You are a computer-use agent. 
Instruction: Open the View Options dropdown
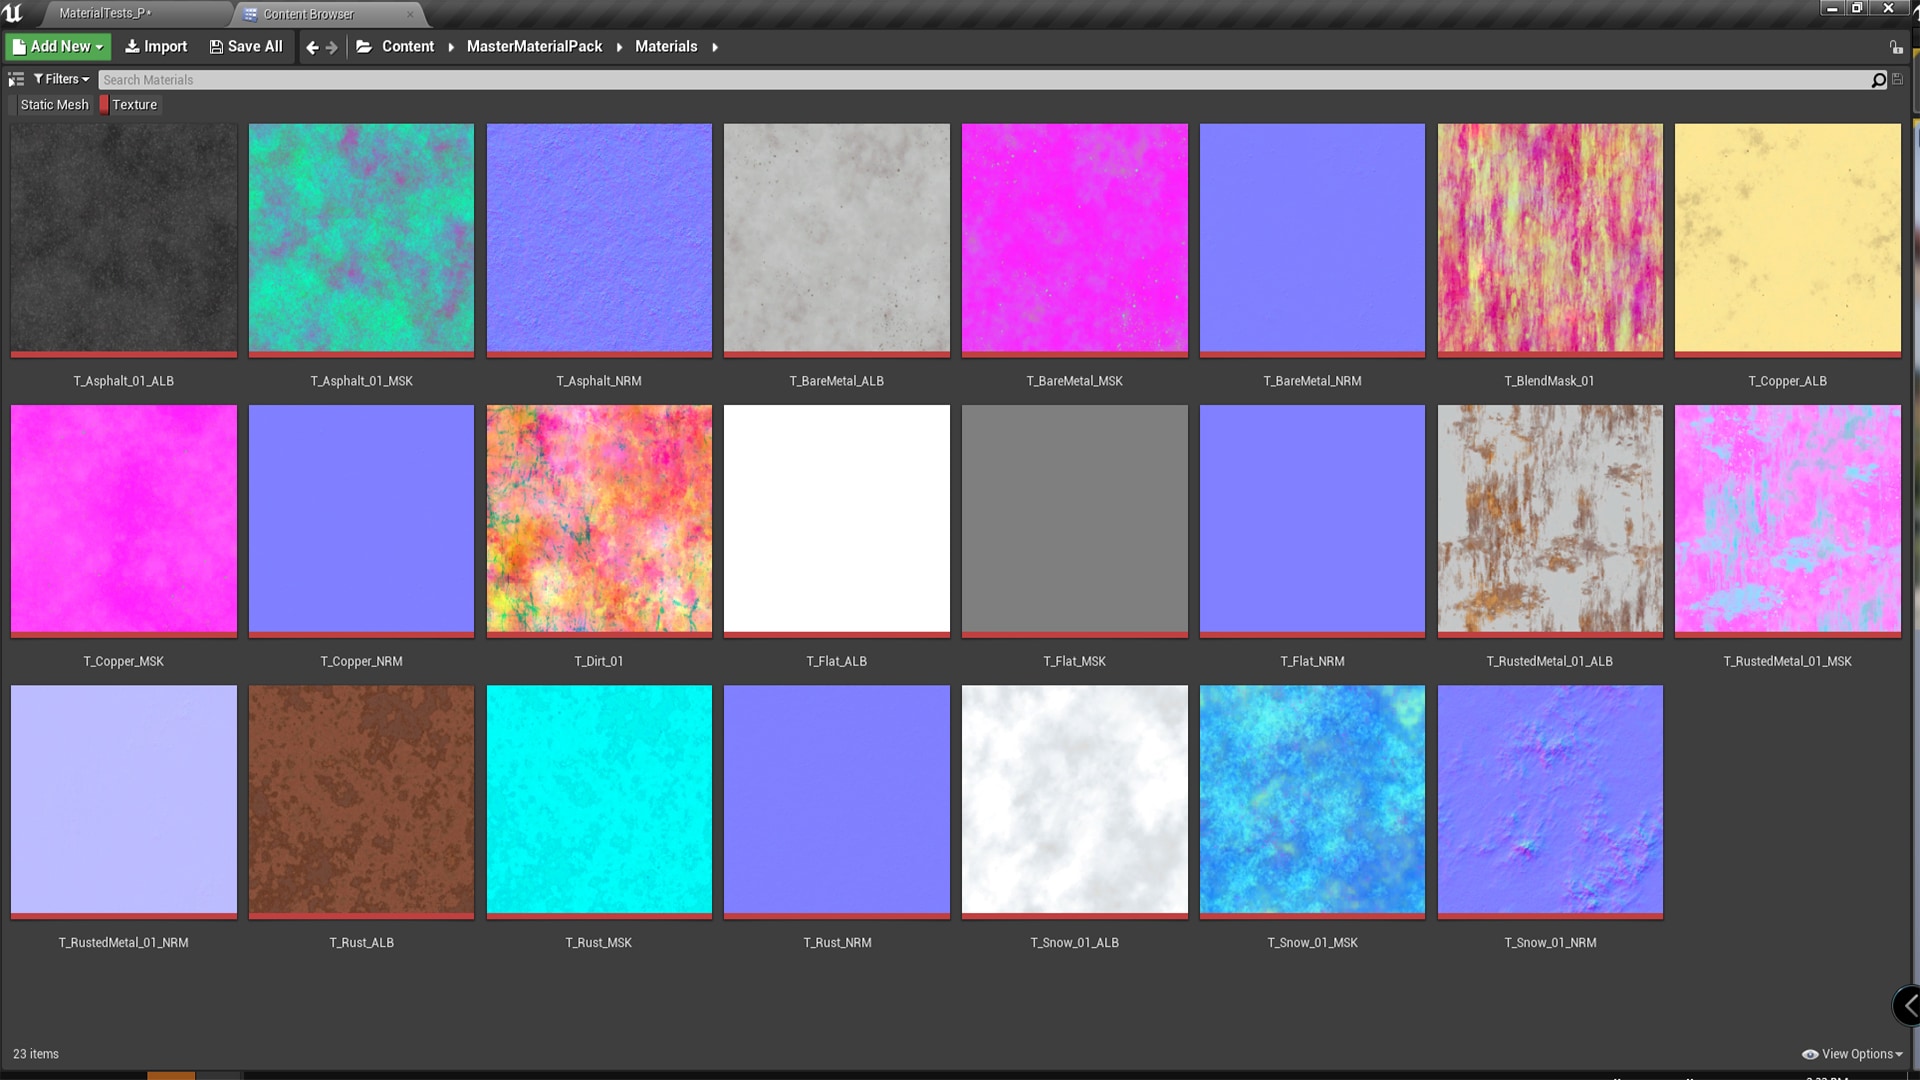(1852, 1054)
